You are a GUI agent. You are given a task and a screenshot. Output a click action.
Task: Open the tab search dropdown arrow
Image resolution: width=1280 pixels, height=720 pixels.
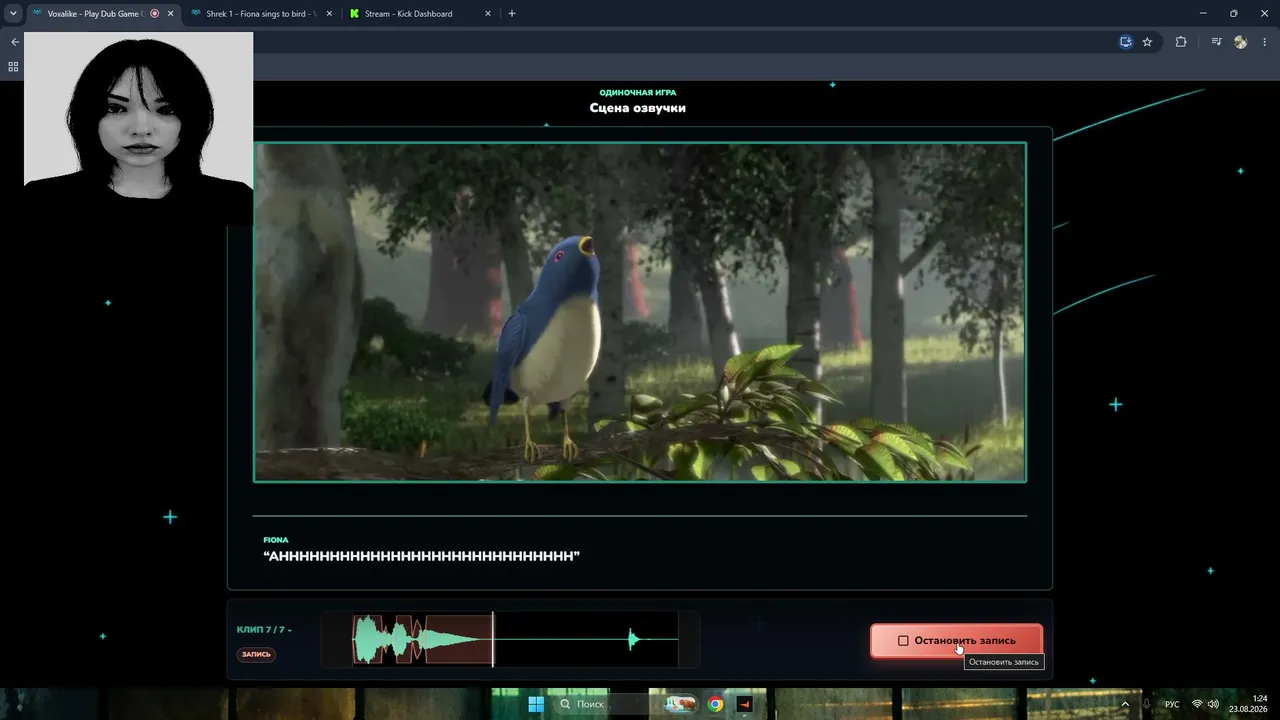13,14
